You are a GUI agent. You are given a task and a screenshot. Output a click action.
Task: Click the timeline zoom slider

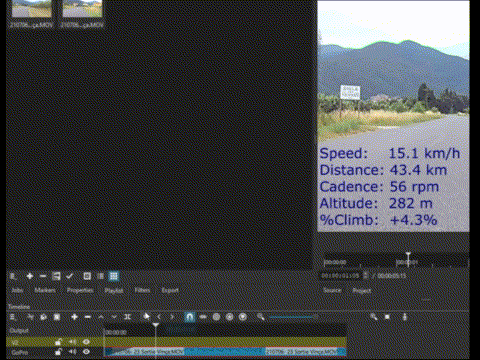293,317
